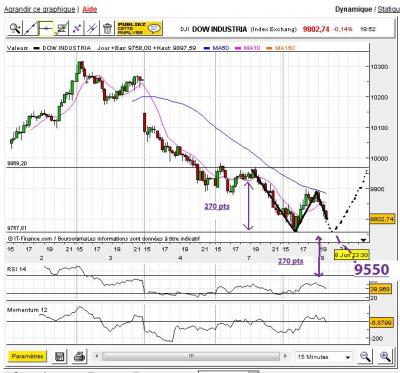Click the floppy disk save icon

[x=60, y=357]
